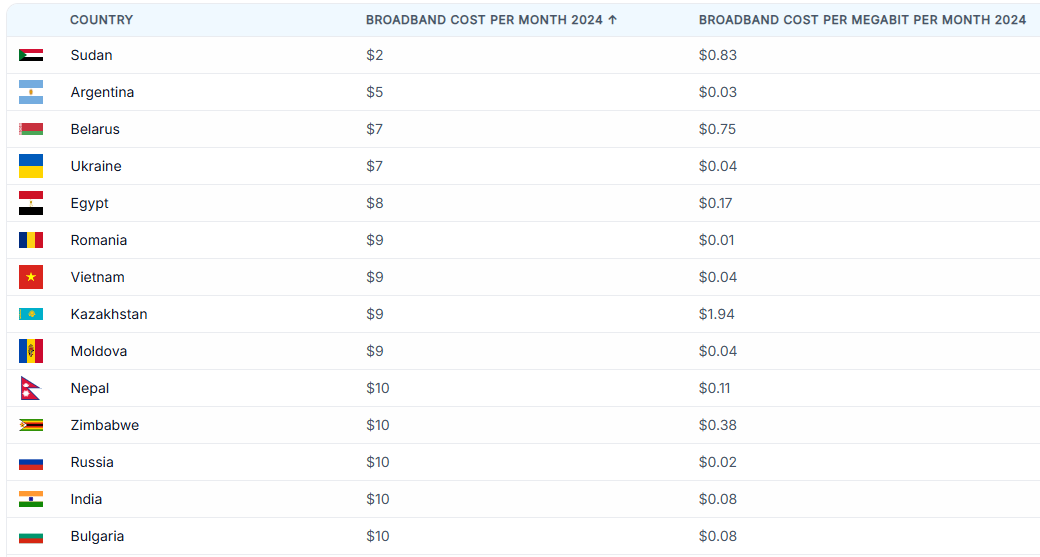Click the Kazakhstan flag icon
Viewport: 1040px width, 557px height.
click(x=31, y=314)
